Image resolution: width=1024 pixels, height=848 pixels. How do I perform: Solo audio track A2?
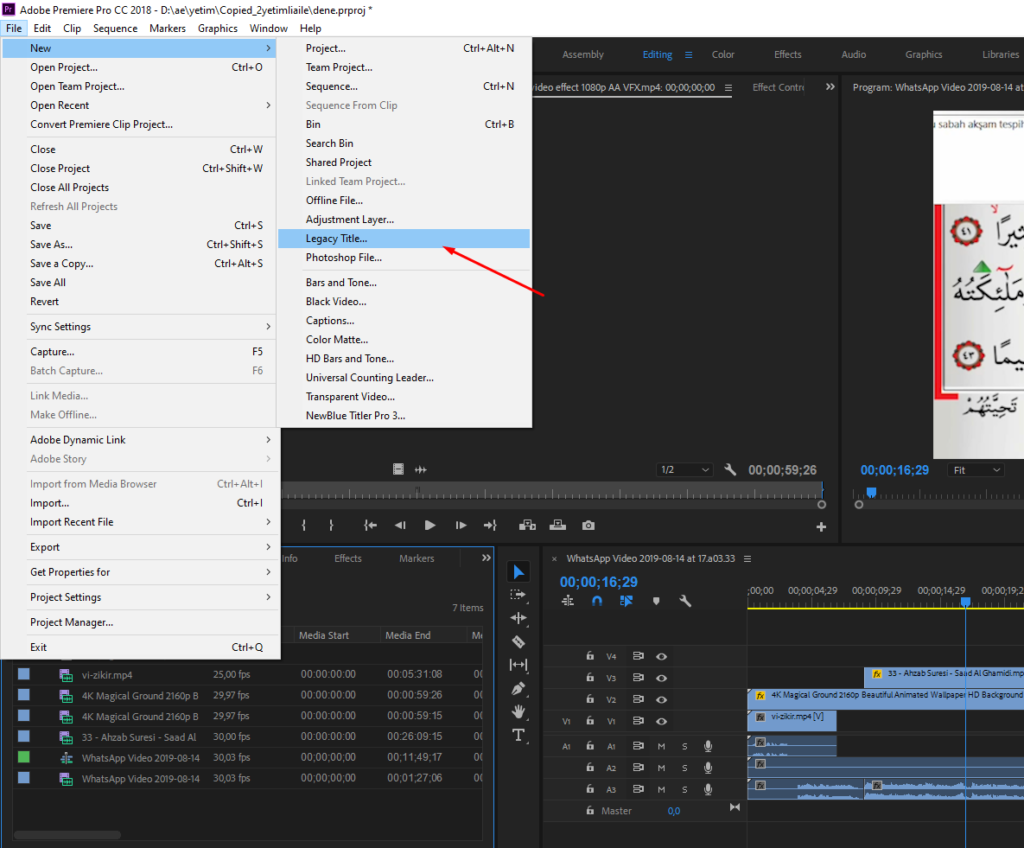(x=684, y=768)
